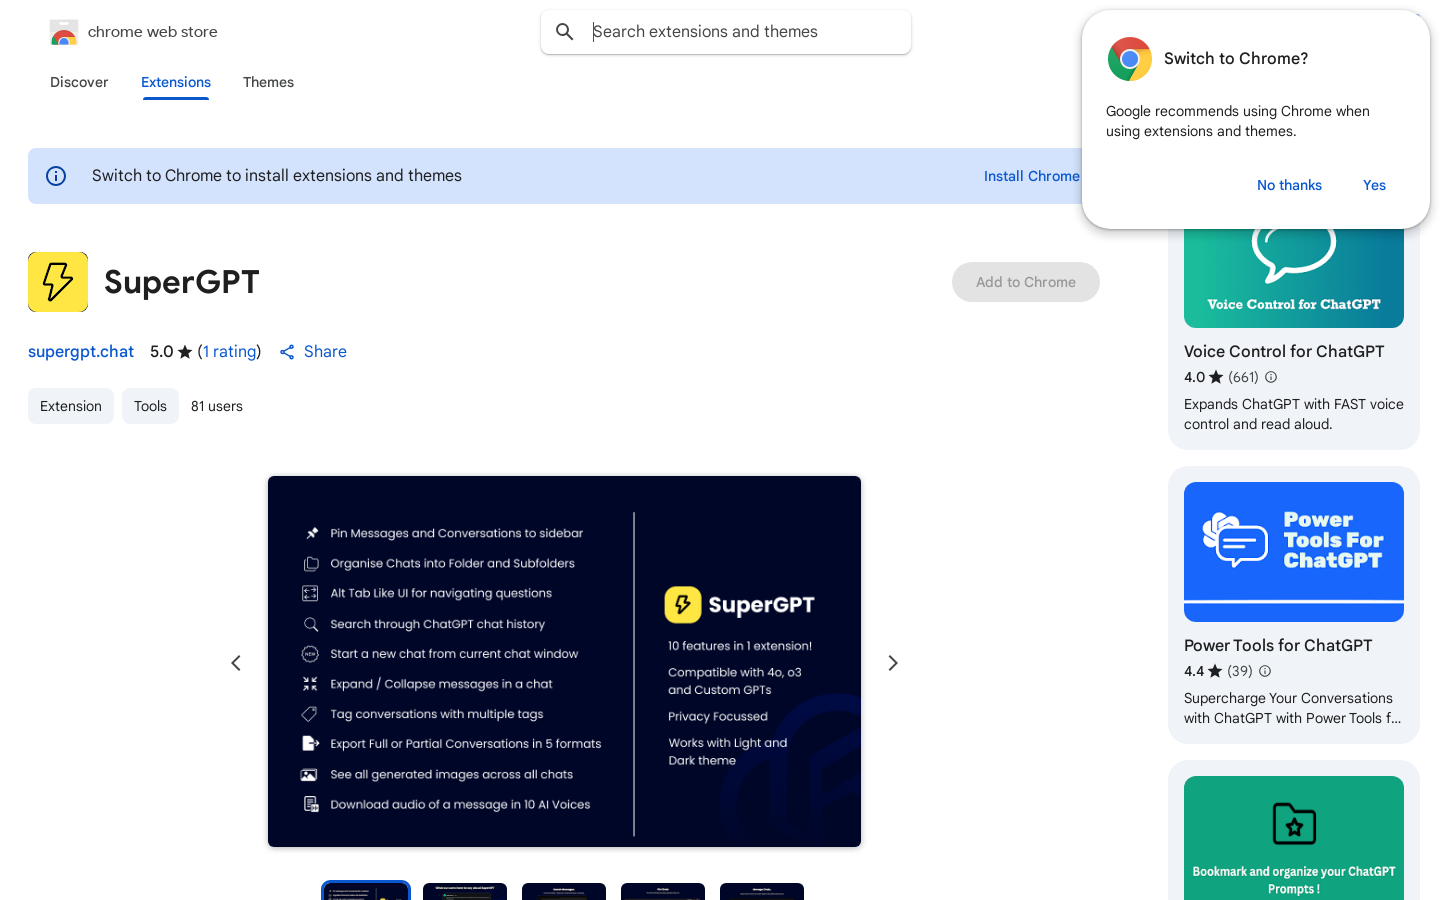Select the fourth screenshot thumbnail
This screenshot has height=900, width=1440.
(663, 891)
